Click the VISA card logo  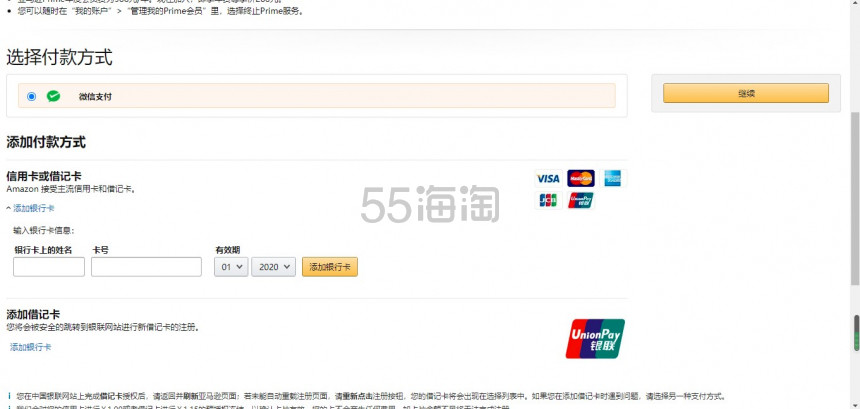(x=548, y=178)
